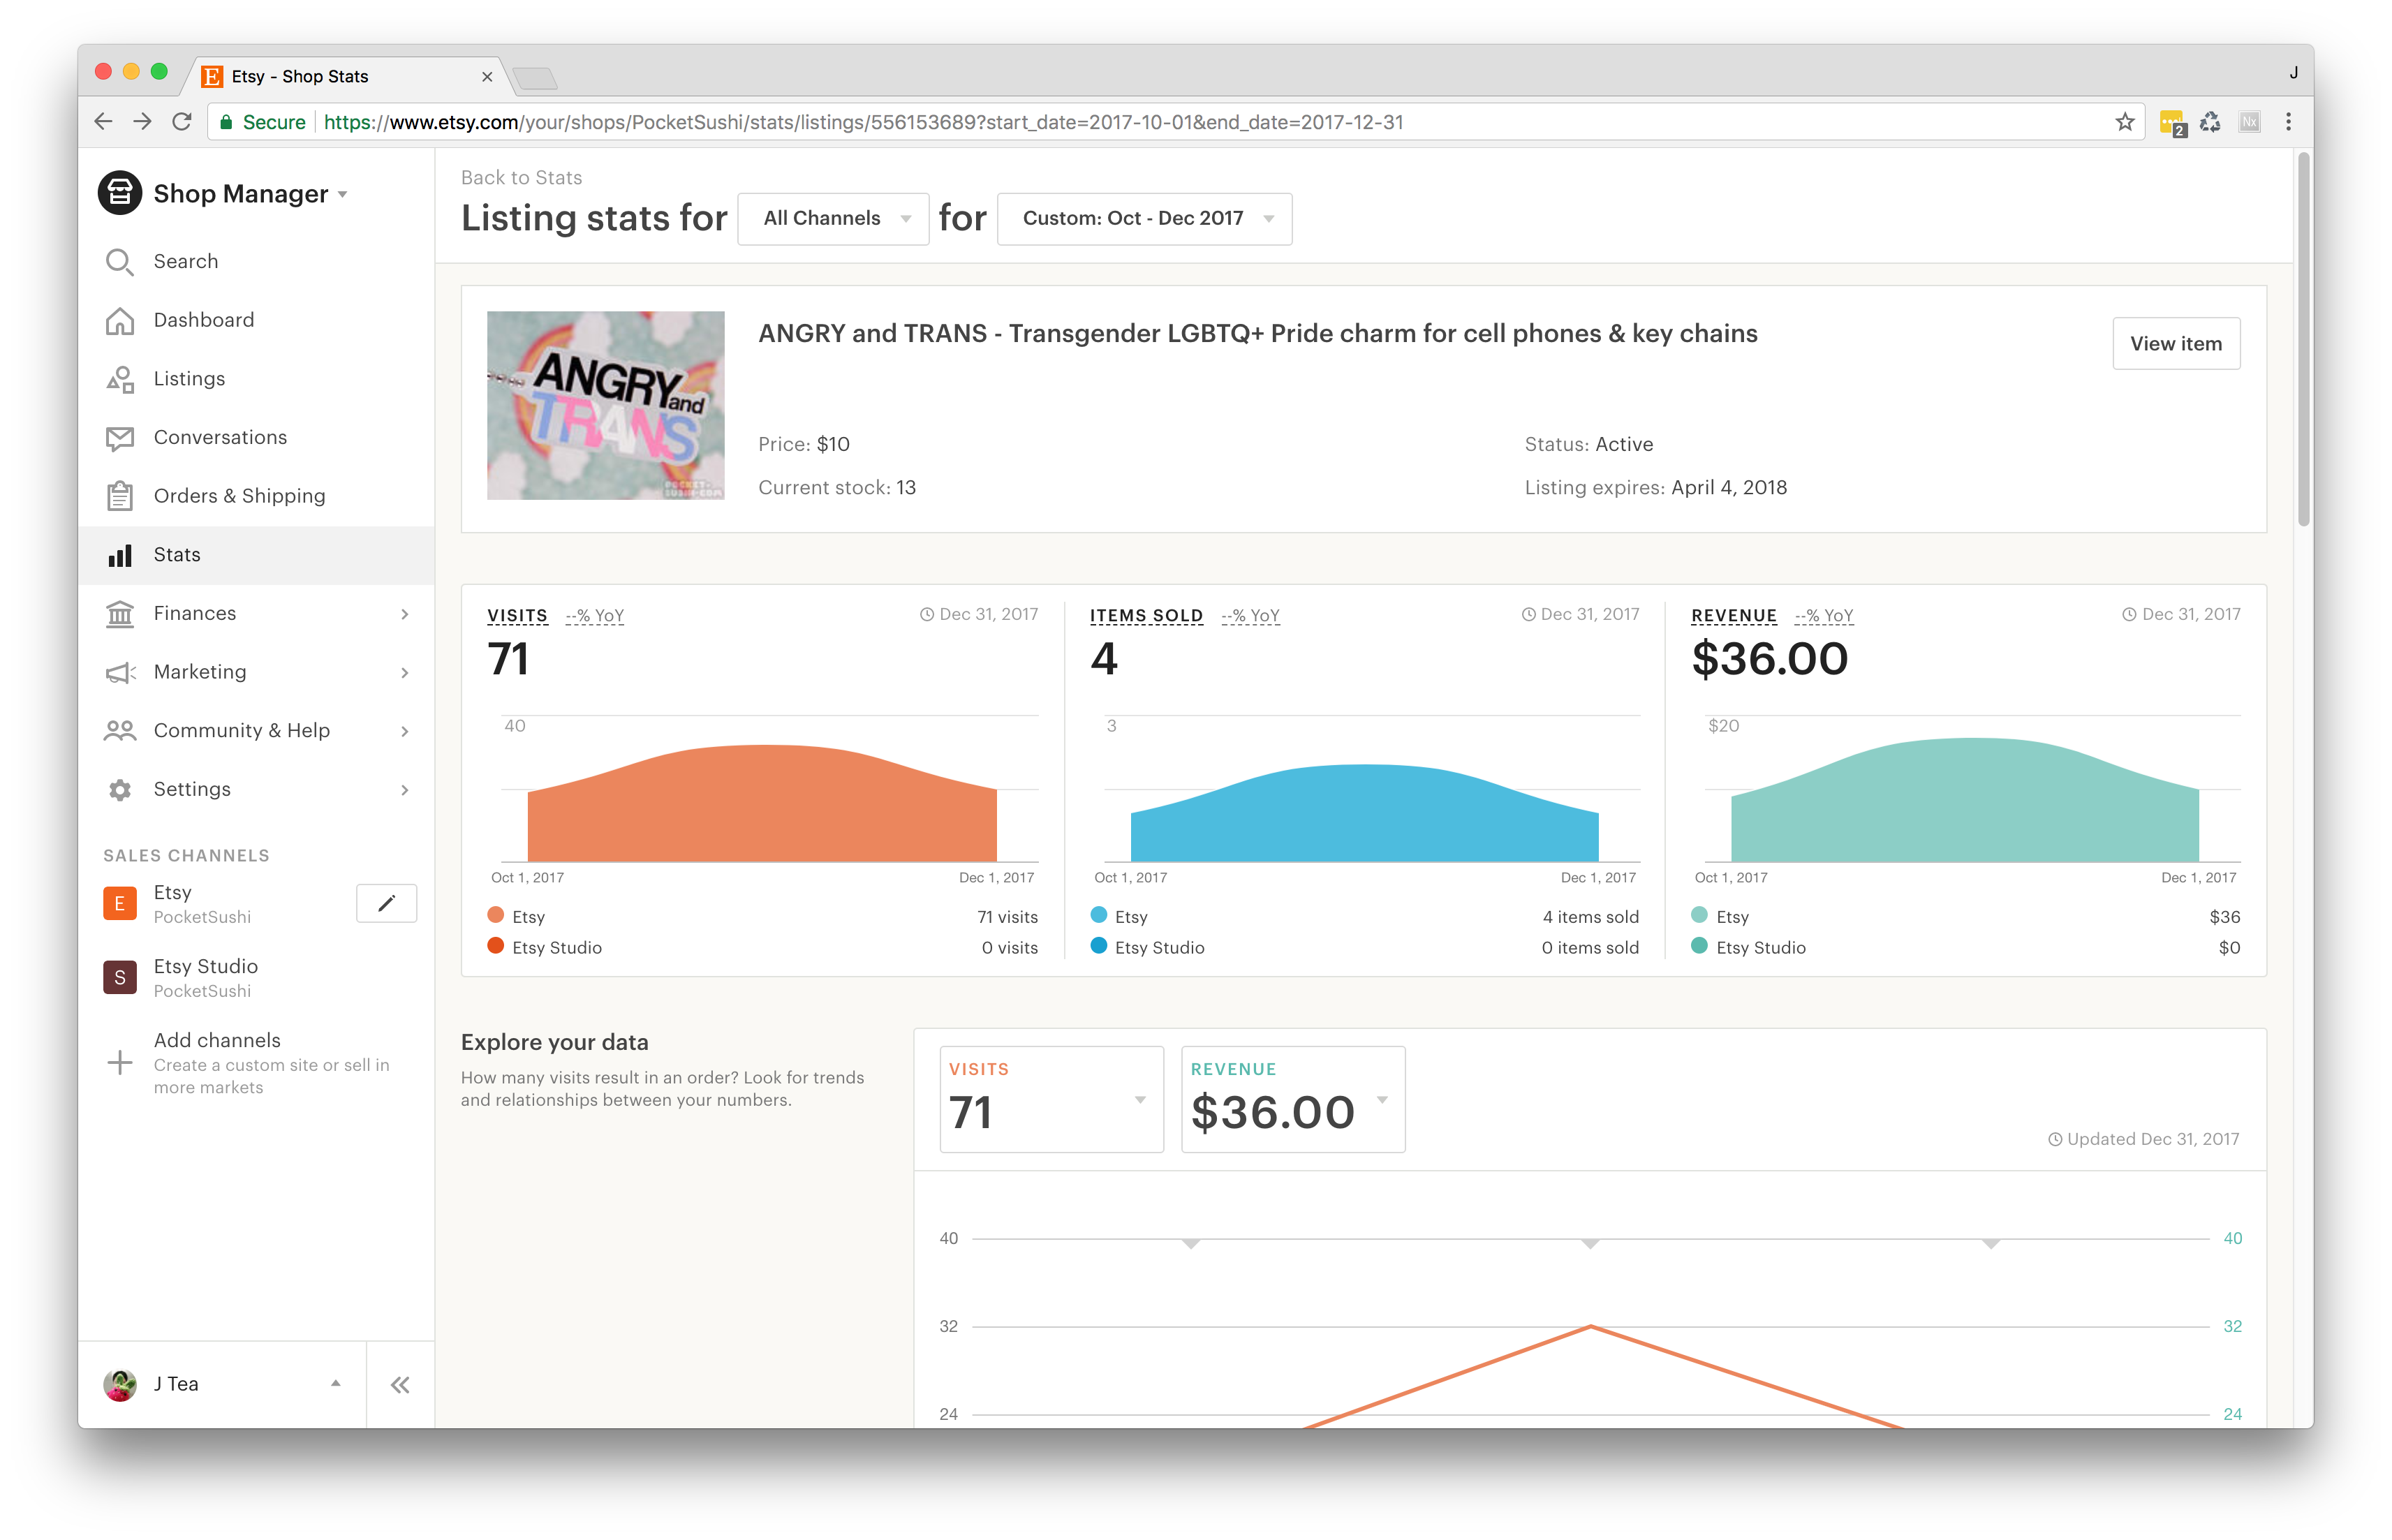Click the Visits --% YoY label
The height and width of the screenshot is (1540, 2392).
click(x=594, y=616)
